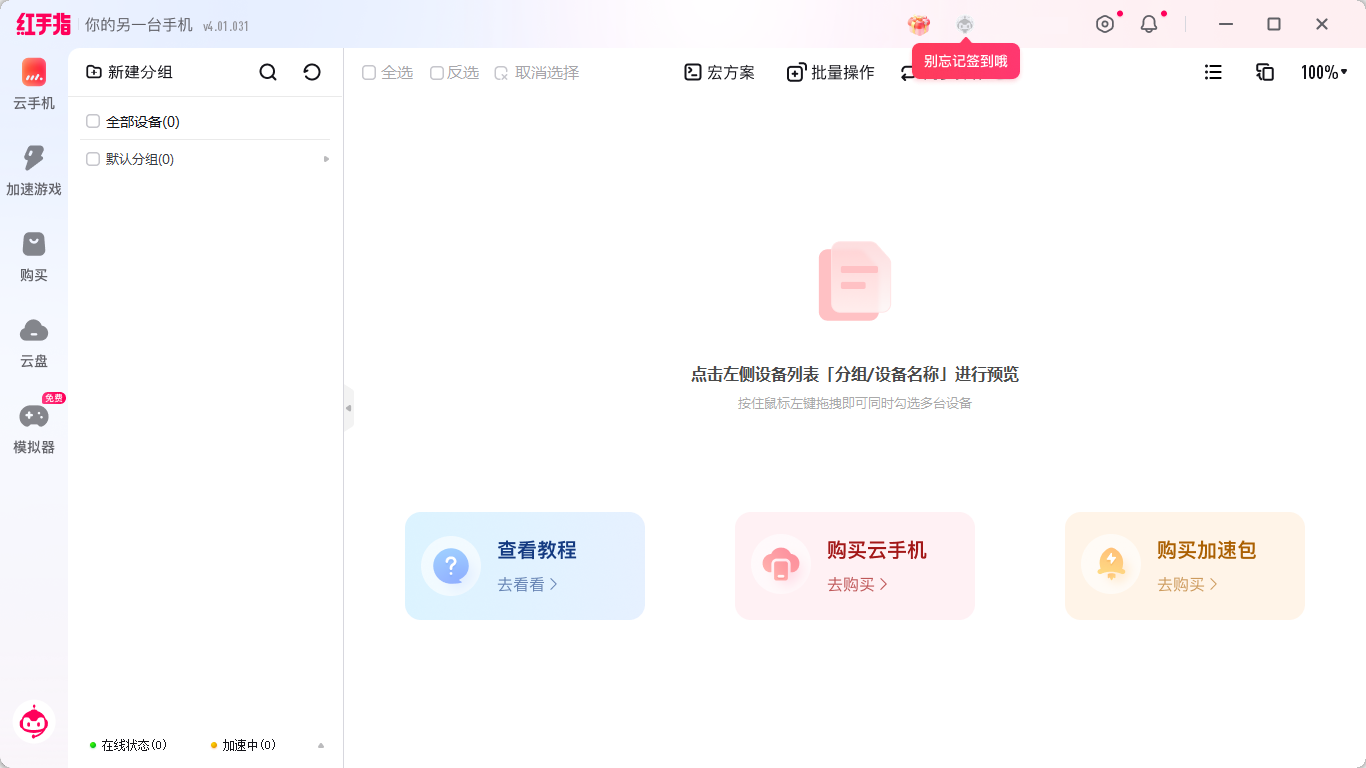Switch to list view layout

click(1213, 72)
